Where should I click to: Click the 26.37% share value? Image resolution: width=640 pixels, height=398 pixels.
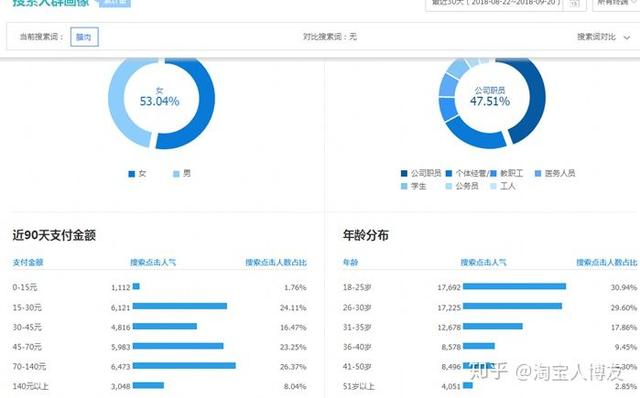click(x=293, y=367)
